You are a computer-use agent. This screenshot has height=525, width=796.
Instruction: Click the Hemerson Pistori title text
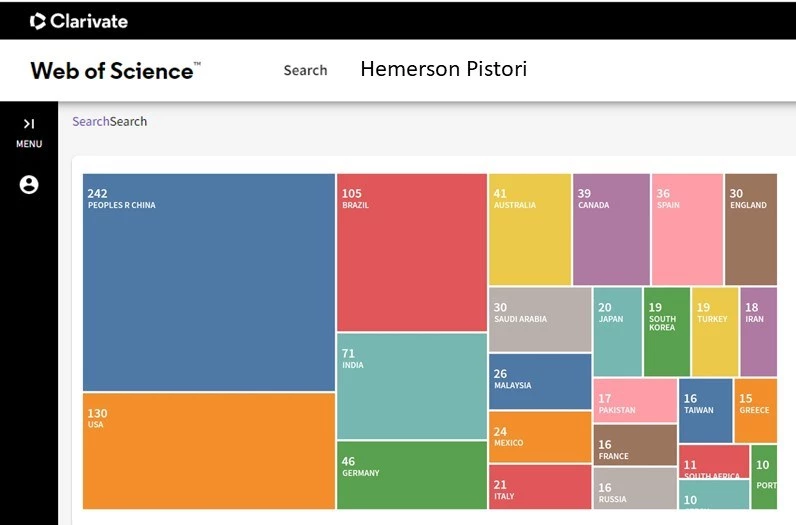tap(443, 69)
